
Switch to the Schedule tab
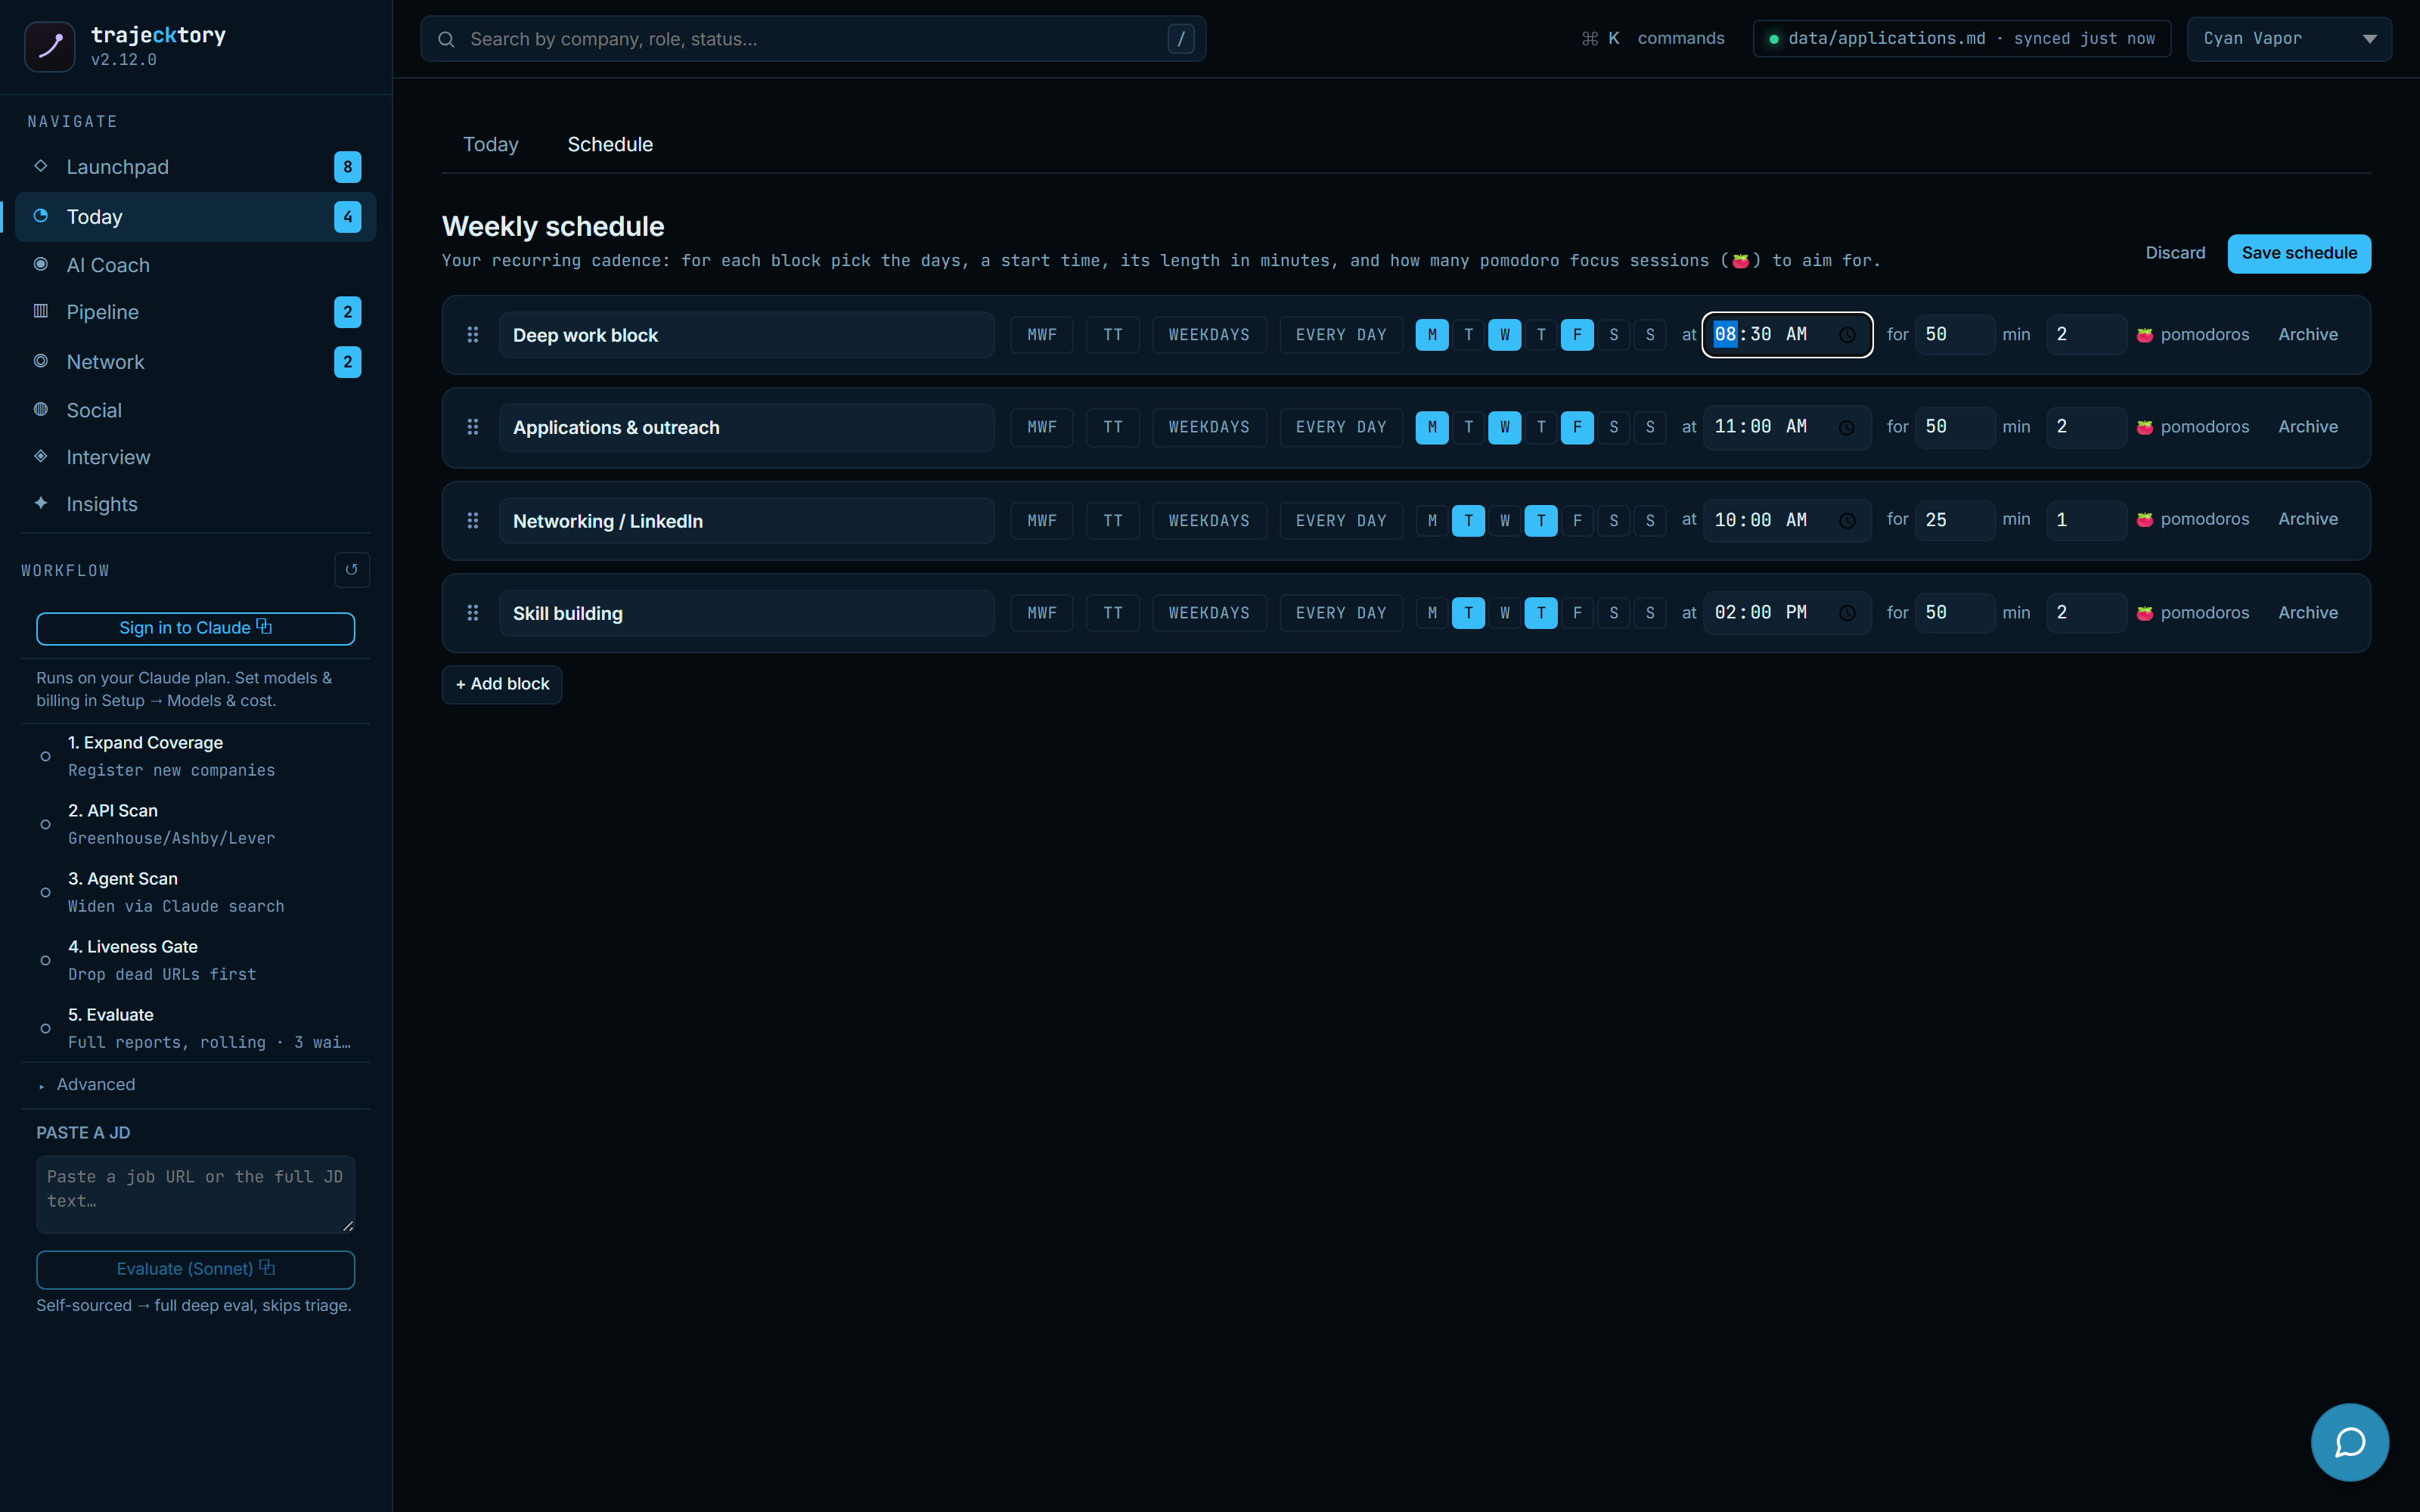point(610,144)
